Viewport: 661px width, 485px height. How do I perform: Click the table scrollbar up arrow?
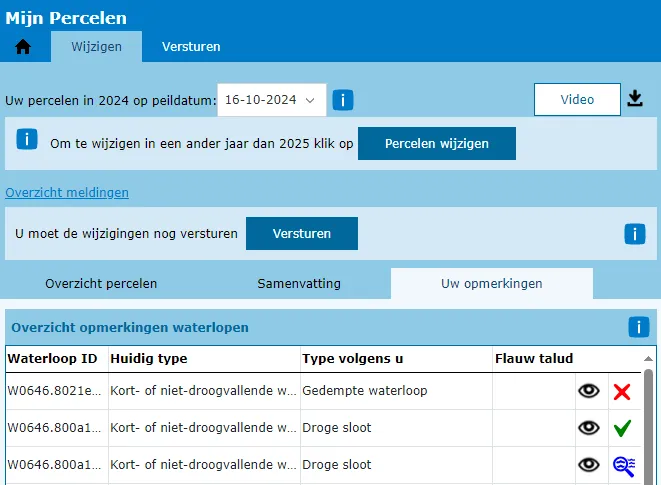pos(648,358)
